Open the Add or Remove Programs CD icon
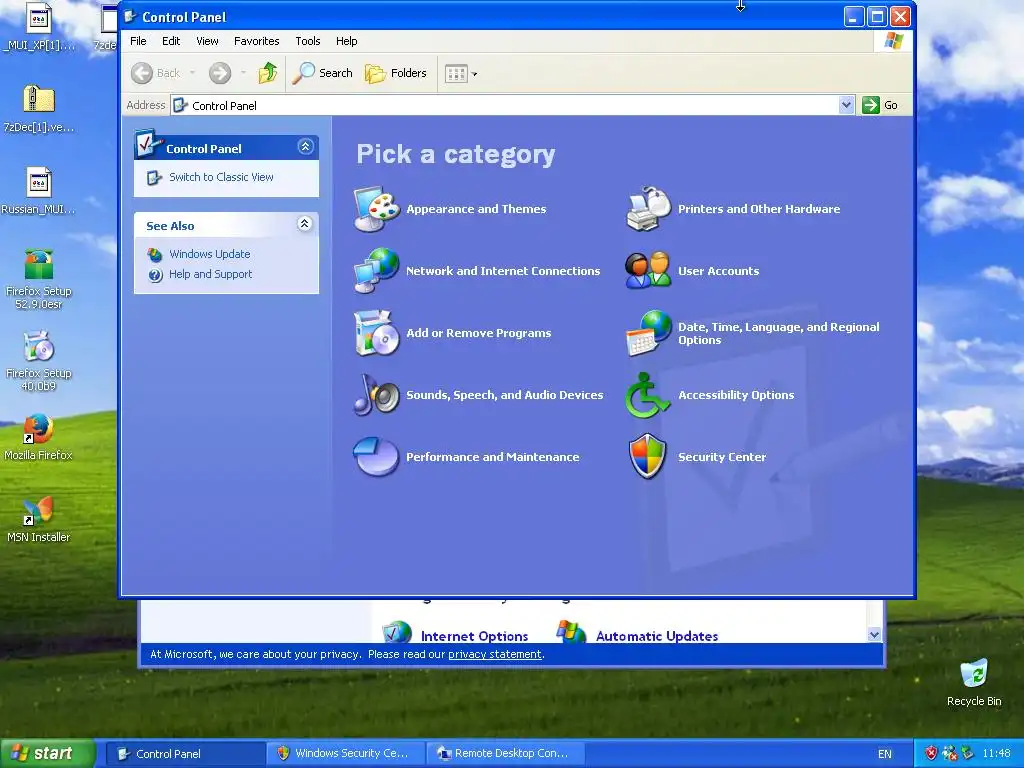The height and width of the screenshot is (768, 1024). click(x=377, y=332)
